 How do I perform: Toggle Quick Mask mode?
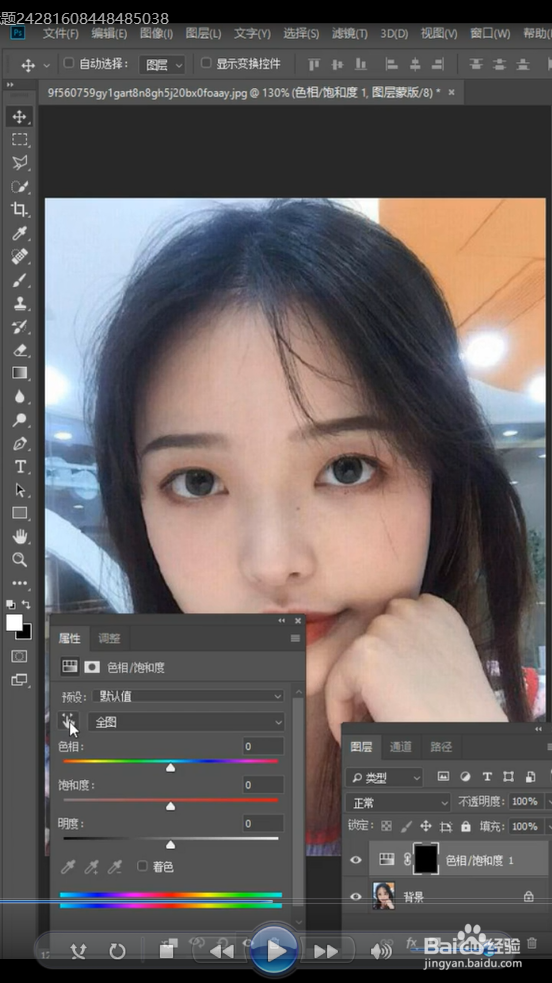[x=19, y=656]
